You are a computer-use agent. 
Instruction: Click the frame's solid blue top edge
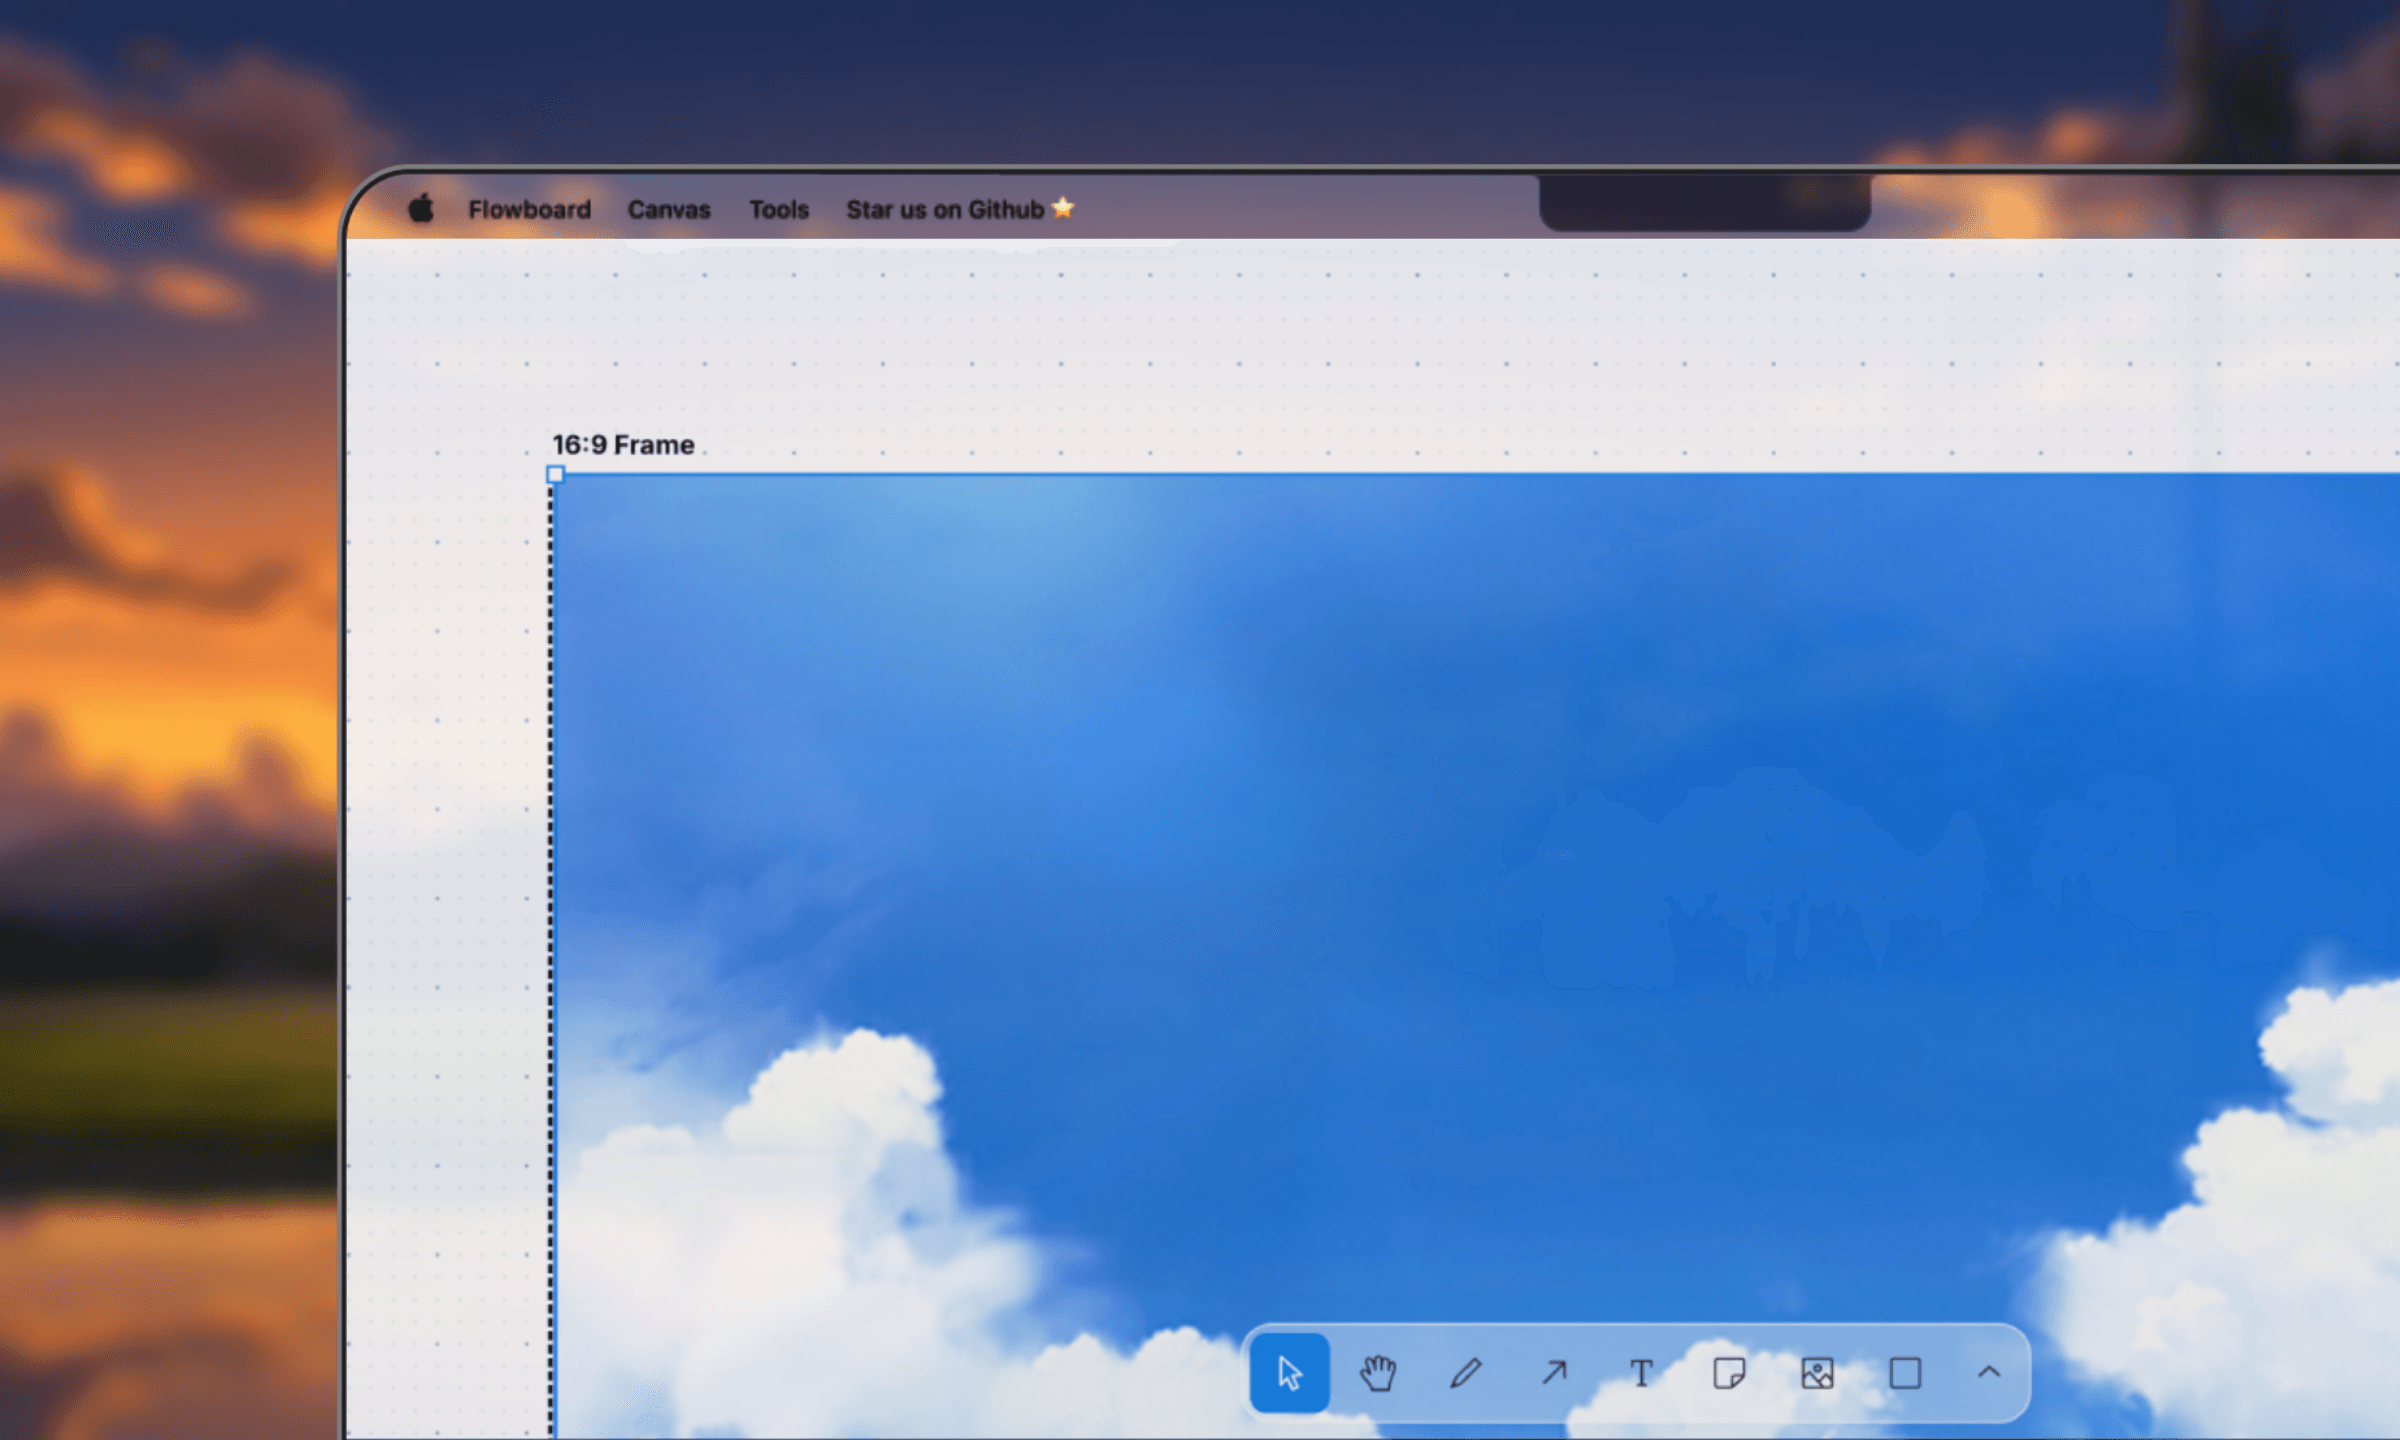tap(1400, 474)
